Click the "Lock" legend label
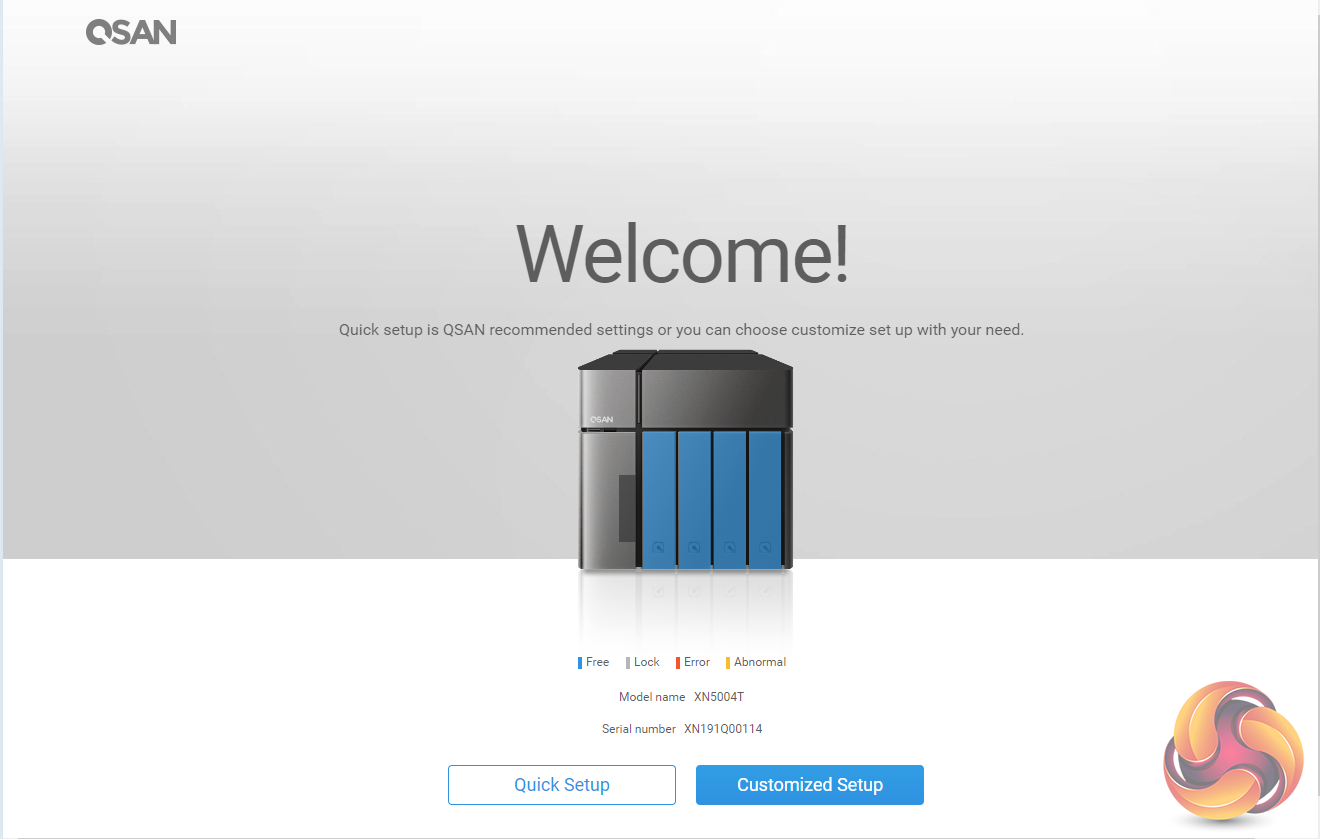 [647, 662]
